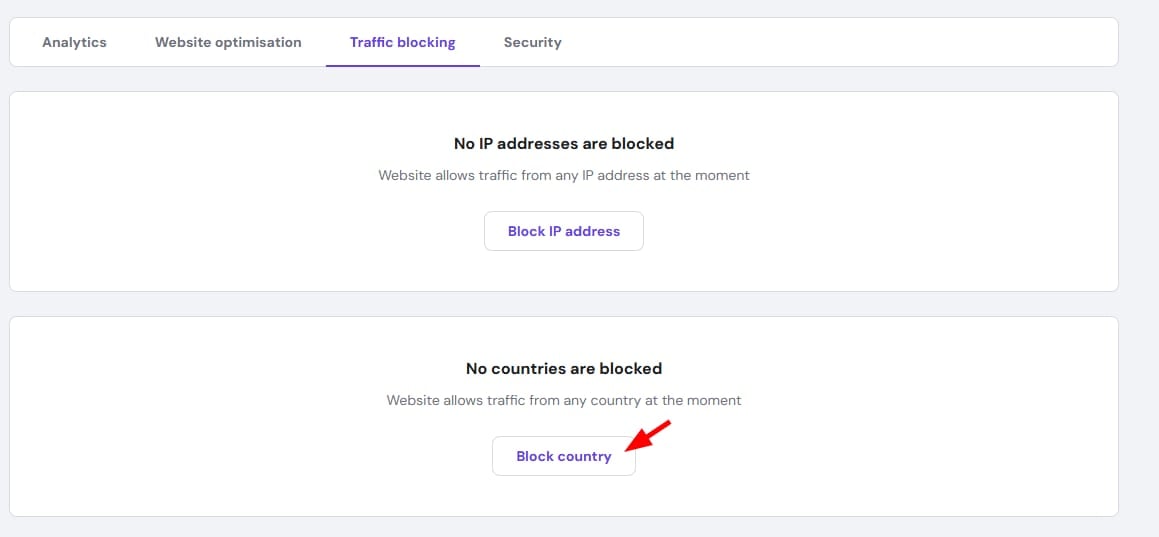Go to the Security tab

(533, 42)
